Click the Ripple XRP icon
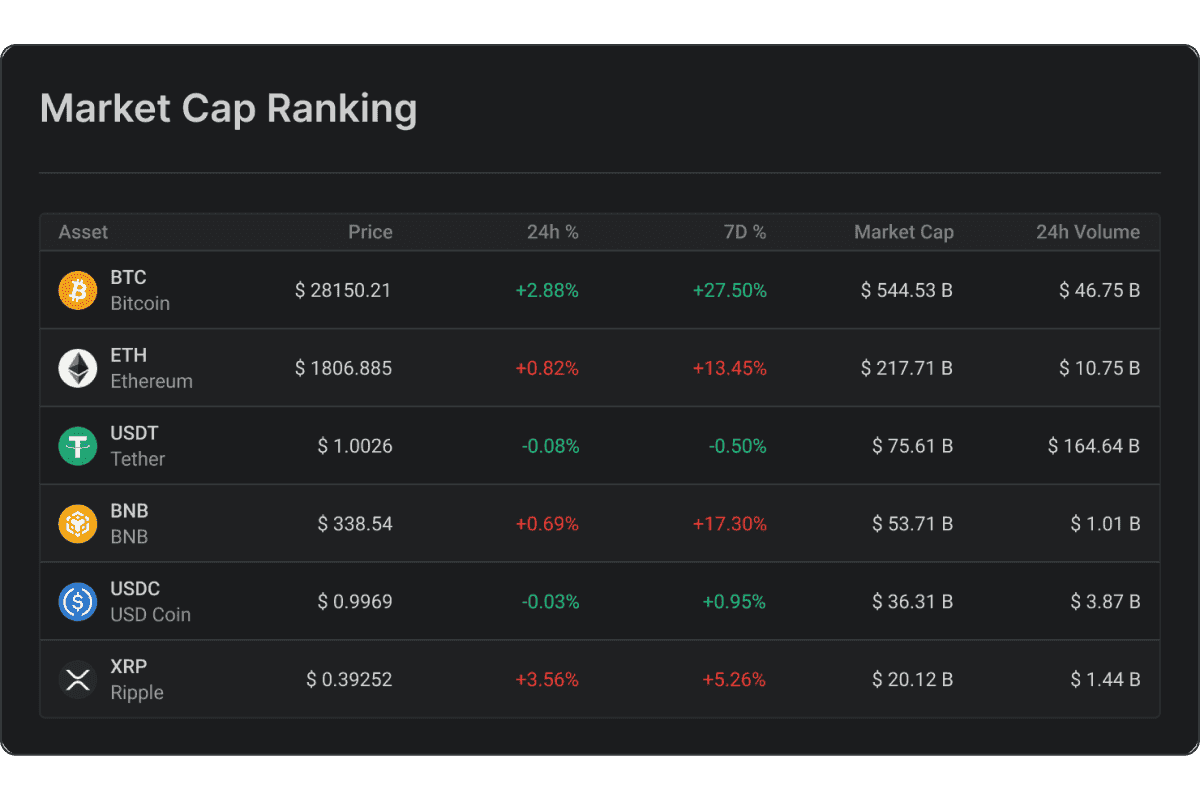1200x800 pixels. point(78,680)
